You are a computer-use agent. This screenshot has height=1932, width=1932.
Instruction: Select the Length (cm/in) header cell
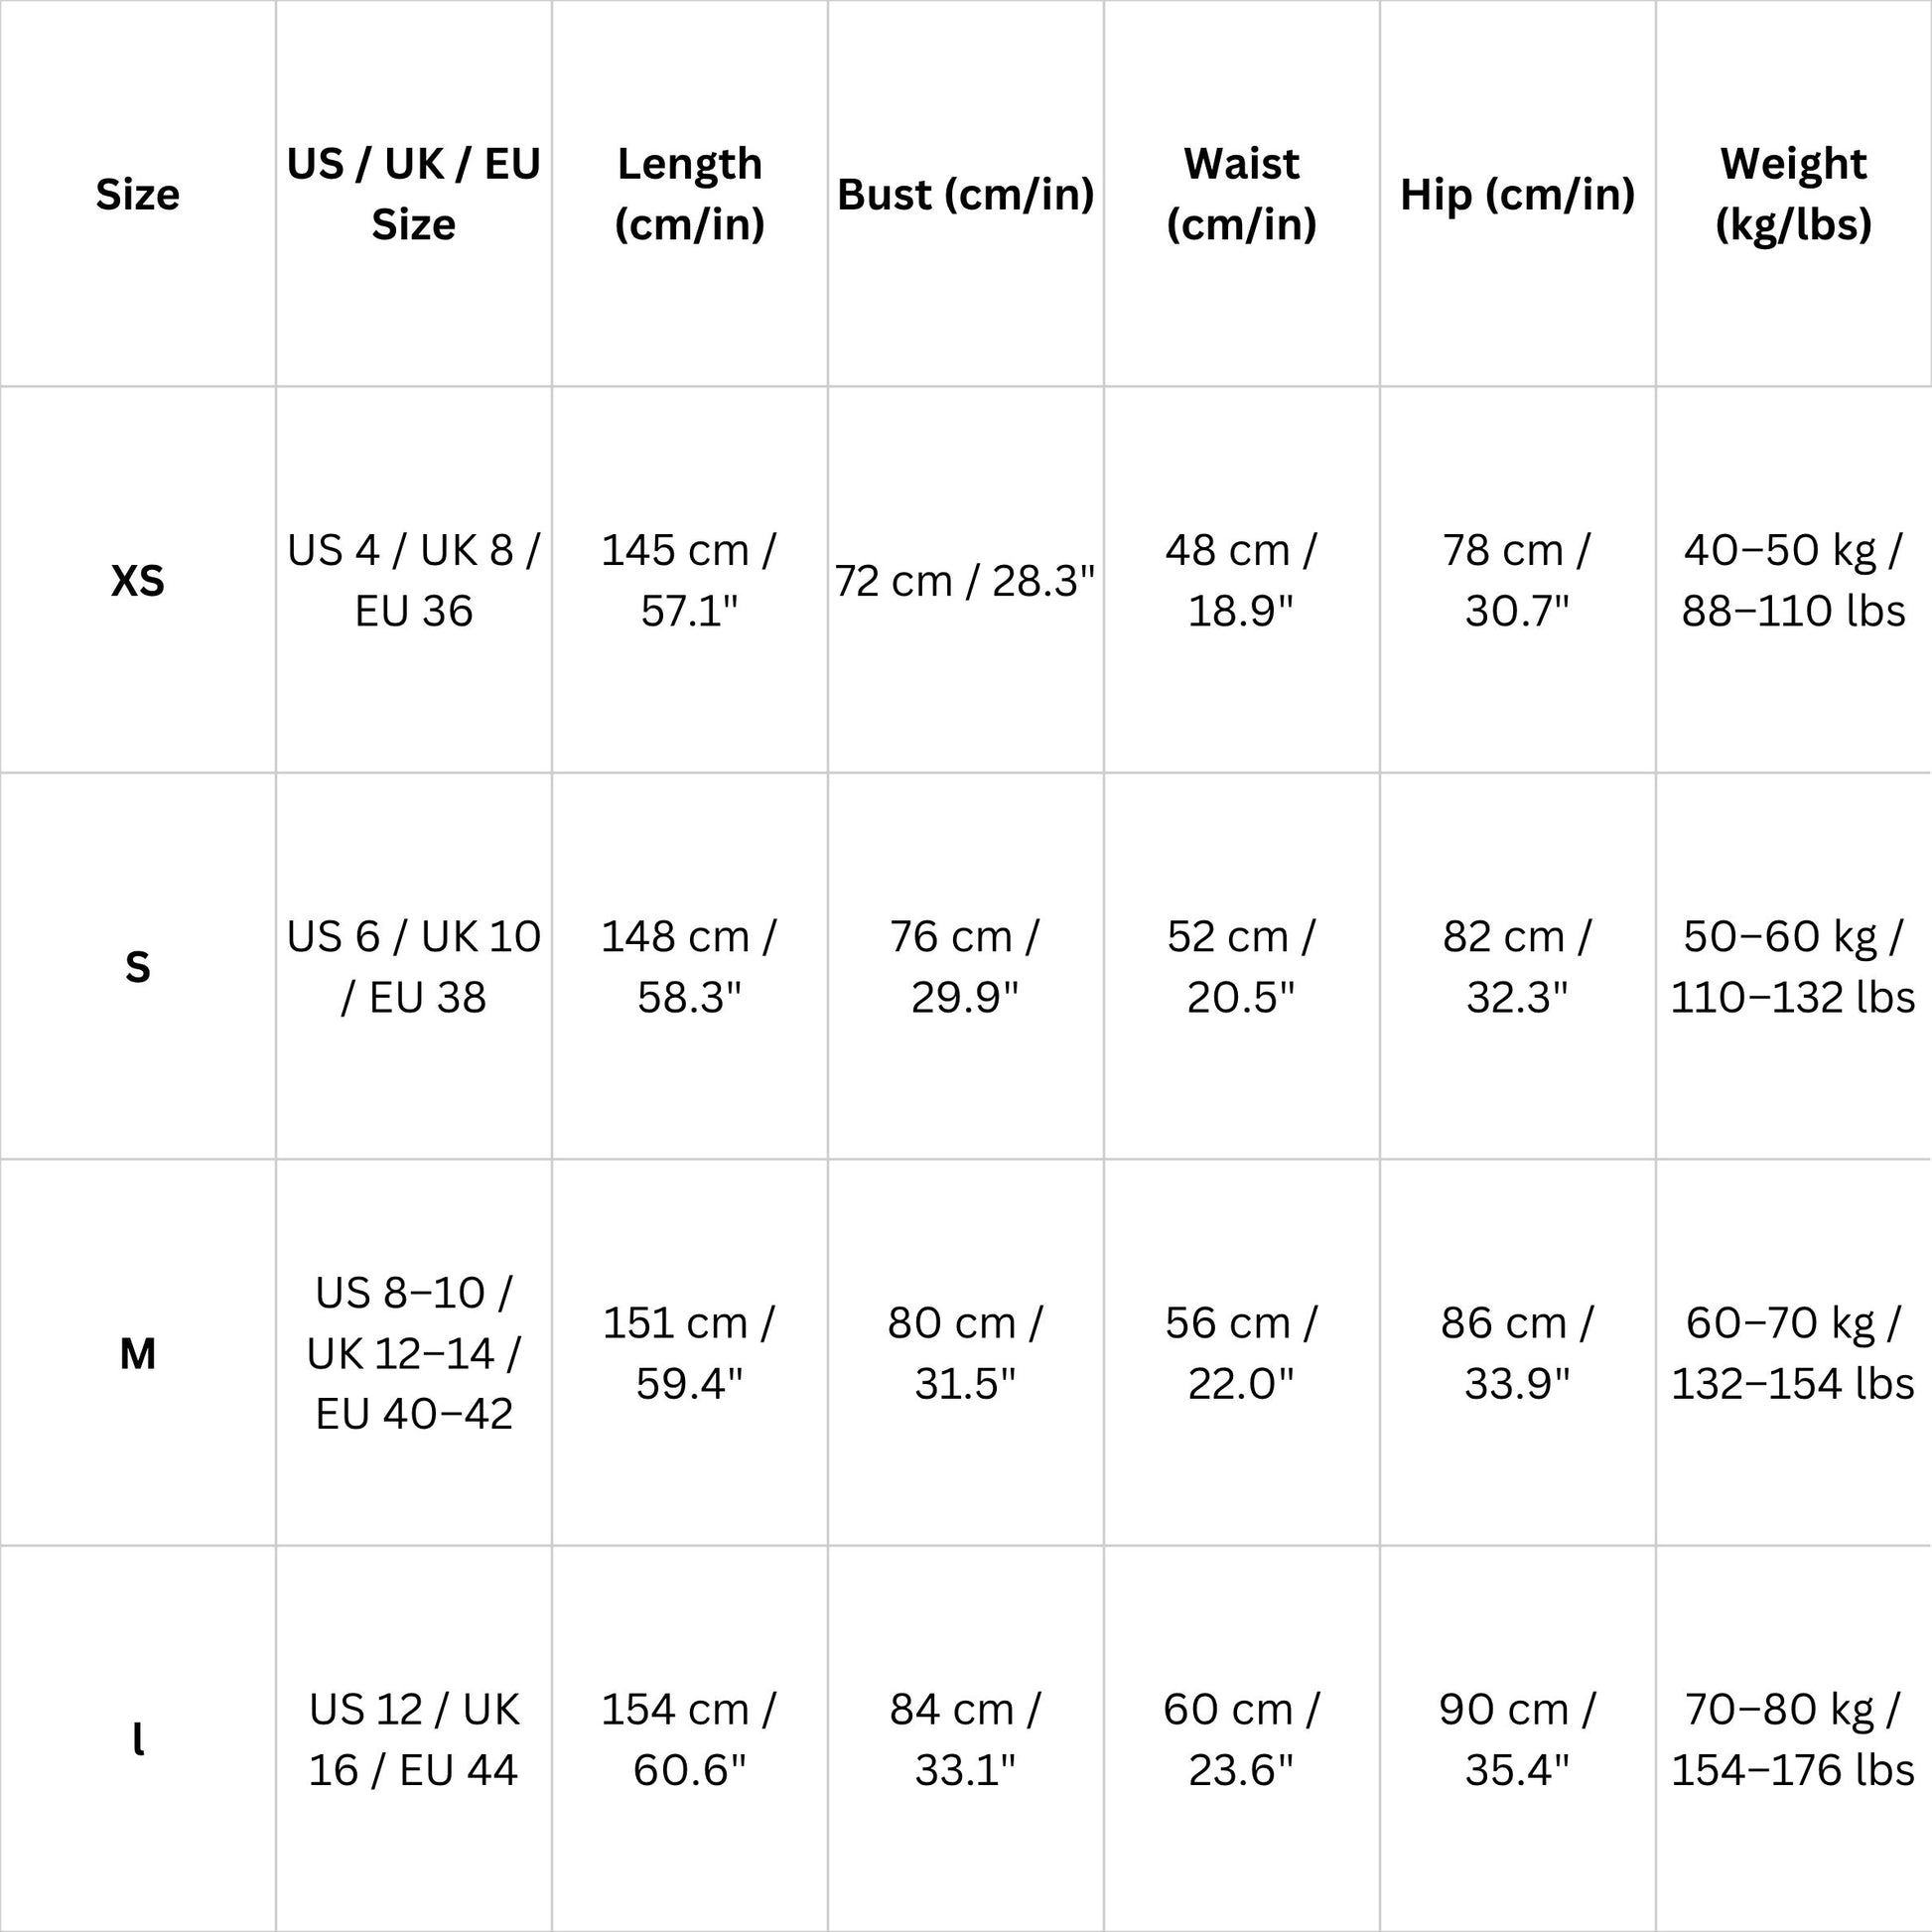[690, 194]
